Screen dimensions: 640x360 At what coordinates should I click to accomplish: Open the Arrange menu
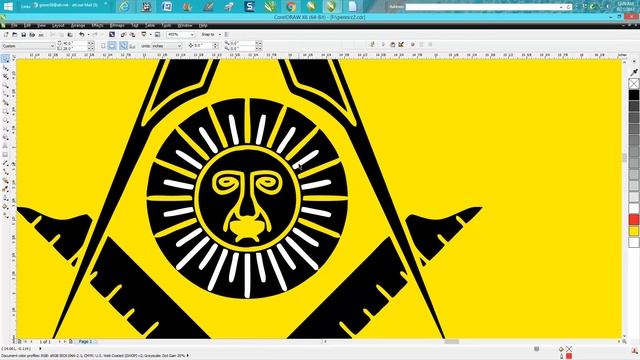[78, 26]
